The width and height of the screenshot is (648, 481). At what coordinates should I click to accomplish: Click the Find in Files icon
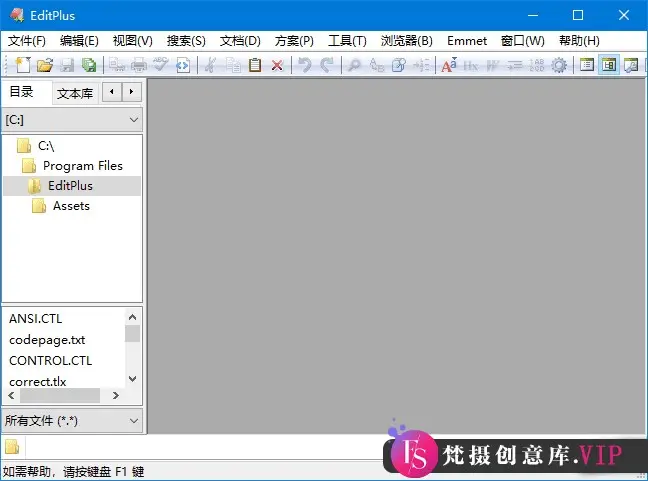pyautogui.click(x=399, y=65)
